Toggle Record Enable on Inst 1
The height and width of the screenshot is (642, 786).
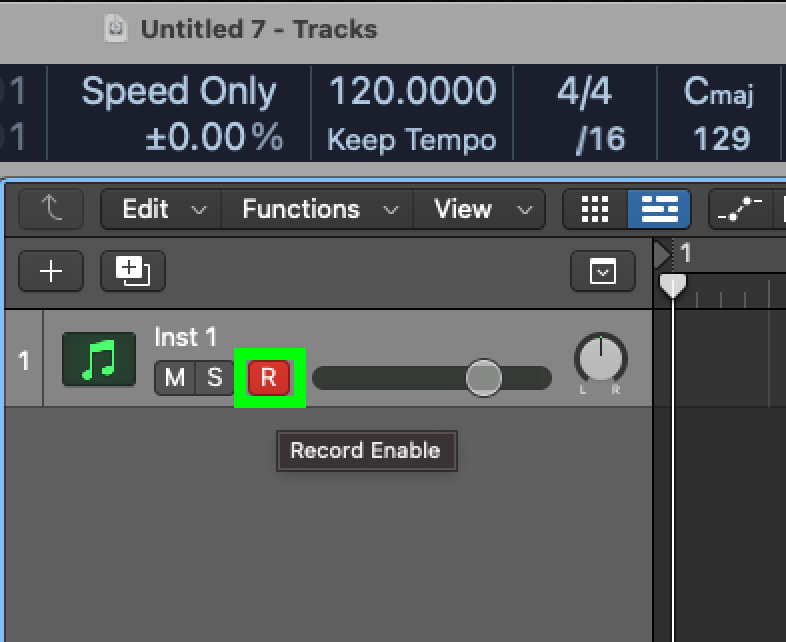269,377
